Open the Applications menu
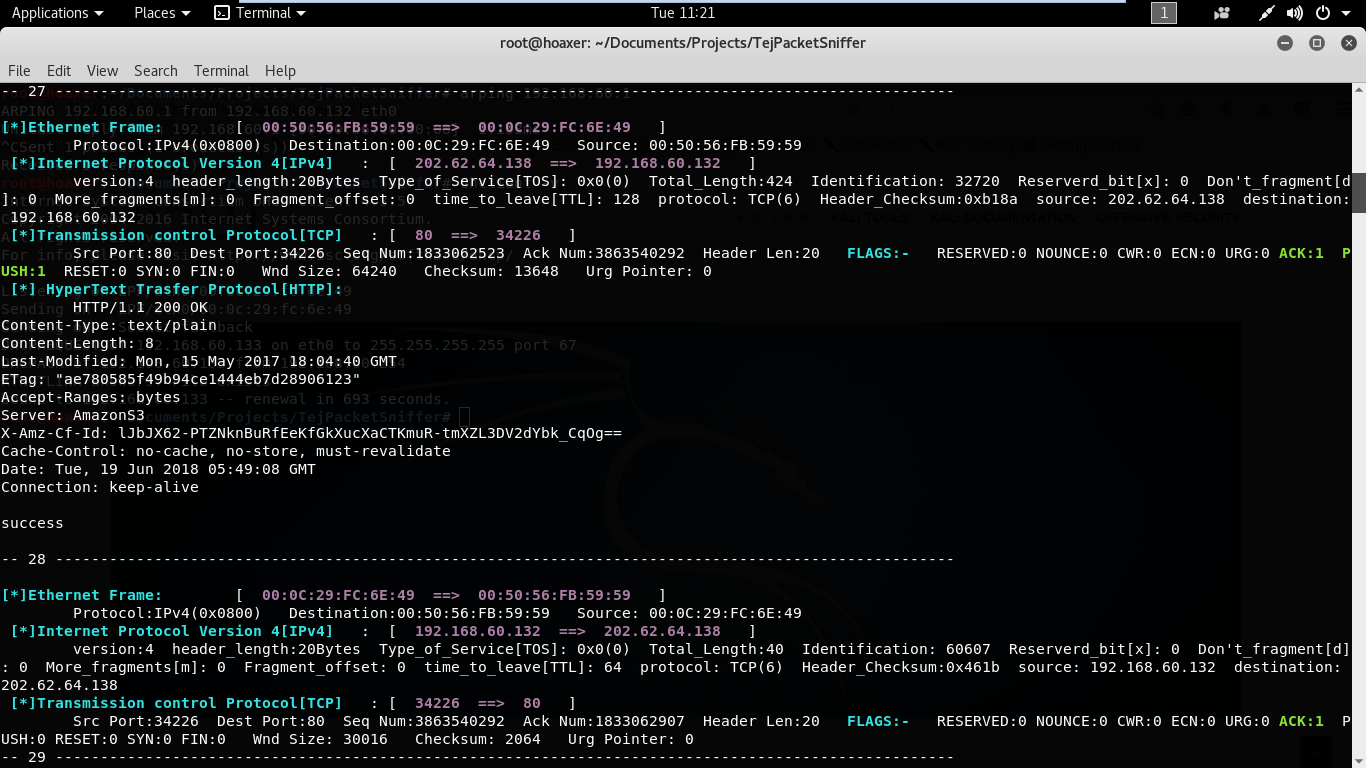 coord(57,13)
